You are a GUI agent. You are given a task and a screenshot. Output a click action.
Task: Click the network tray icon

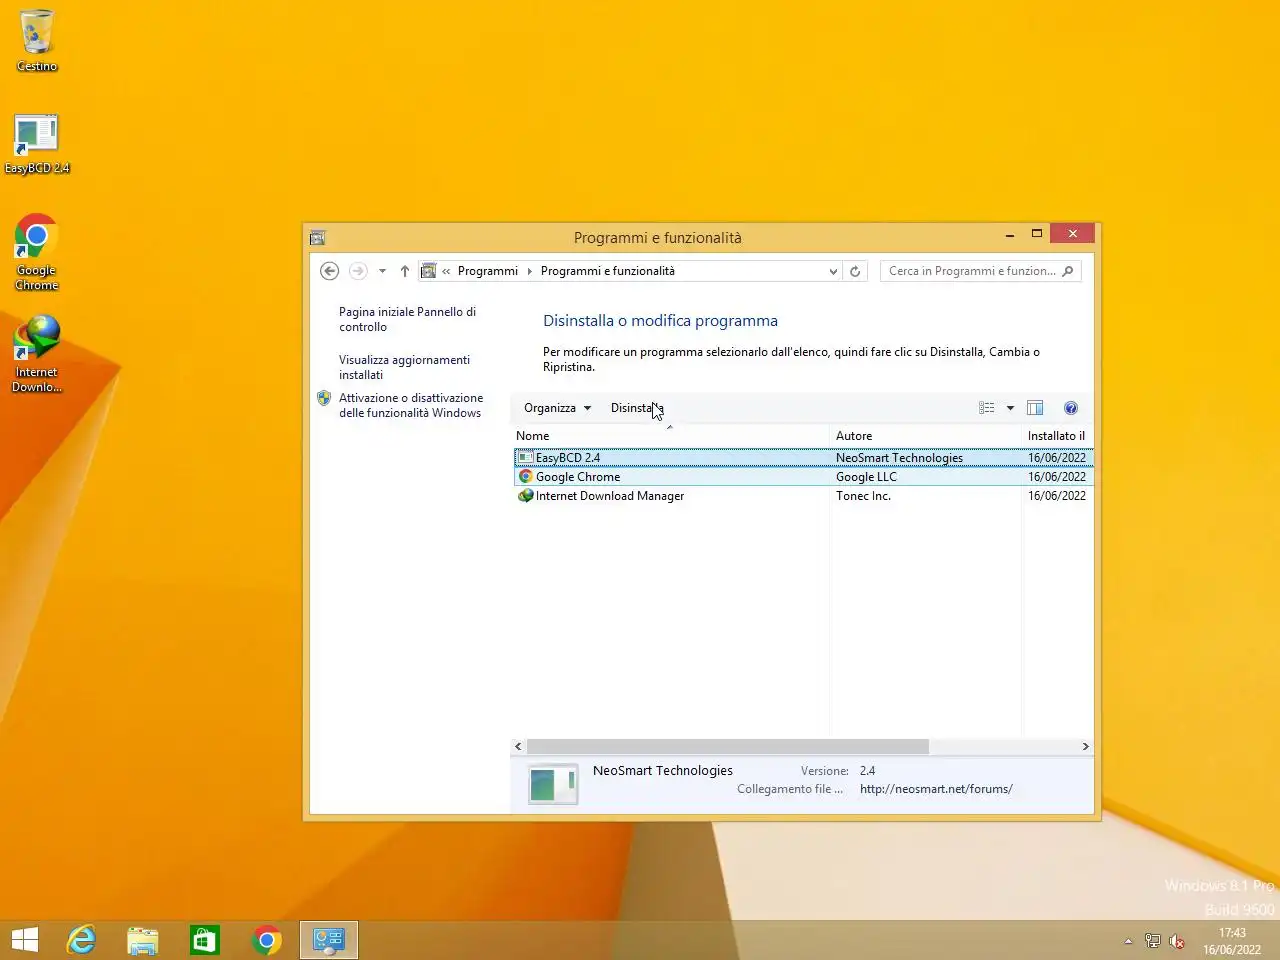(x=1153, y=941)
